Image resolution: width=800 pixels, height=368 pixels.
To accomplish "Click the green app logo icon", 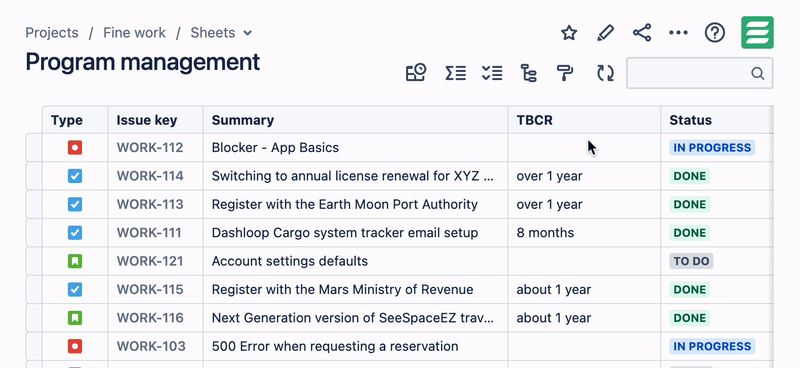I will click(x=757, y=33).
